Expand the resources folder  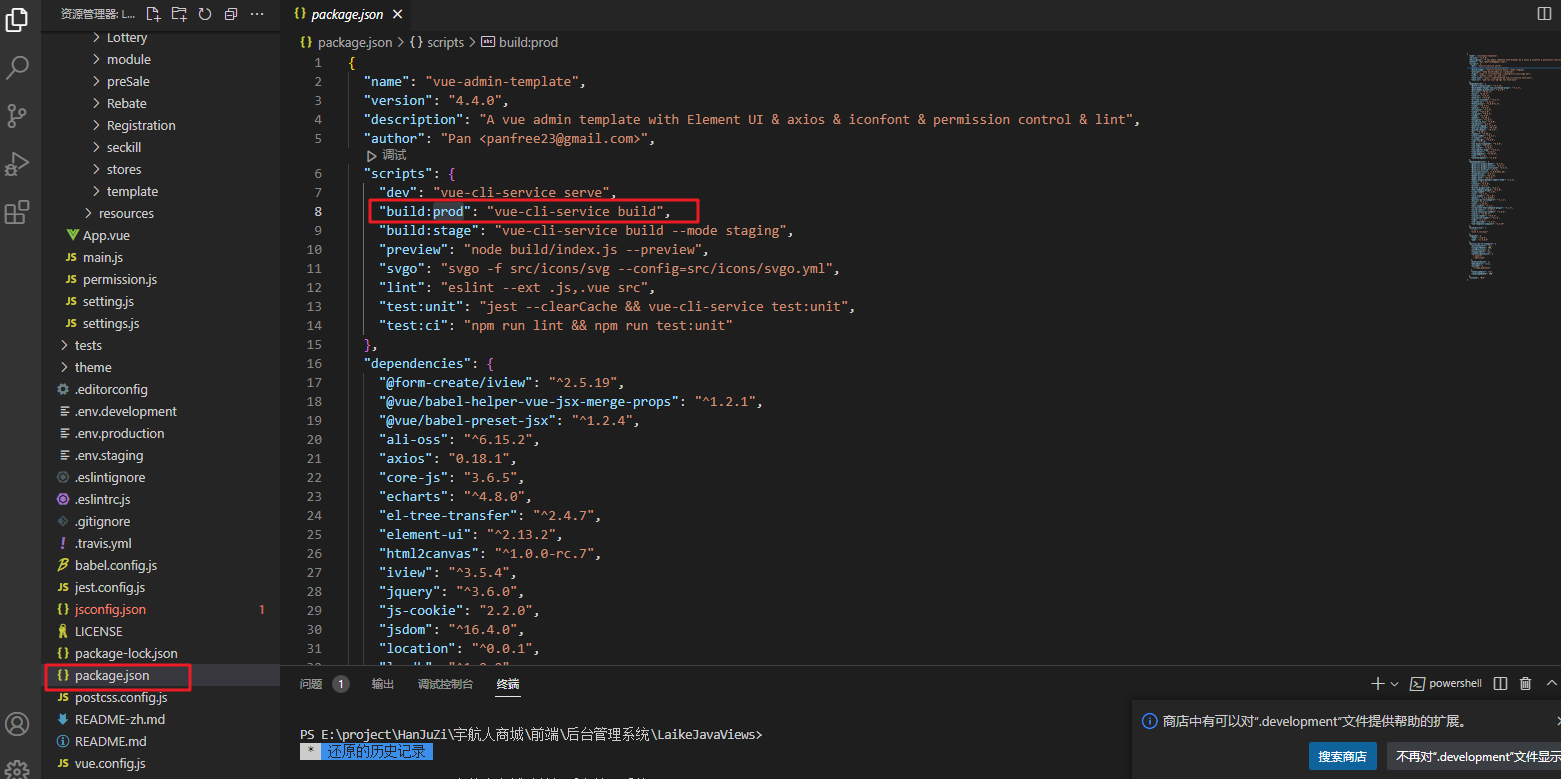click(x=126, y=213)
